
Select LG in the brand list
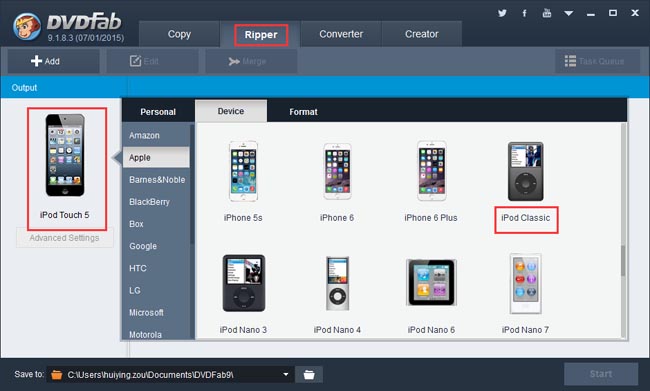pos(156,290)
